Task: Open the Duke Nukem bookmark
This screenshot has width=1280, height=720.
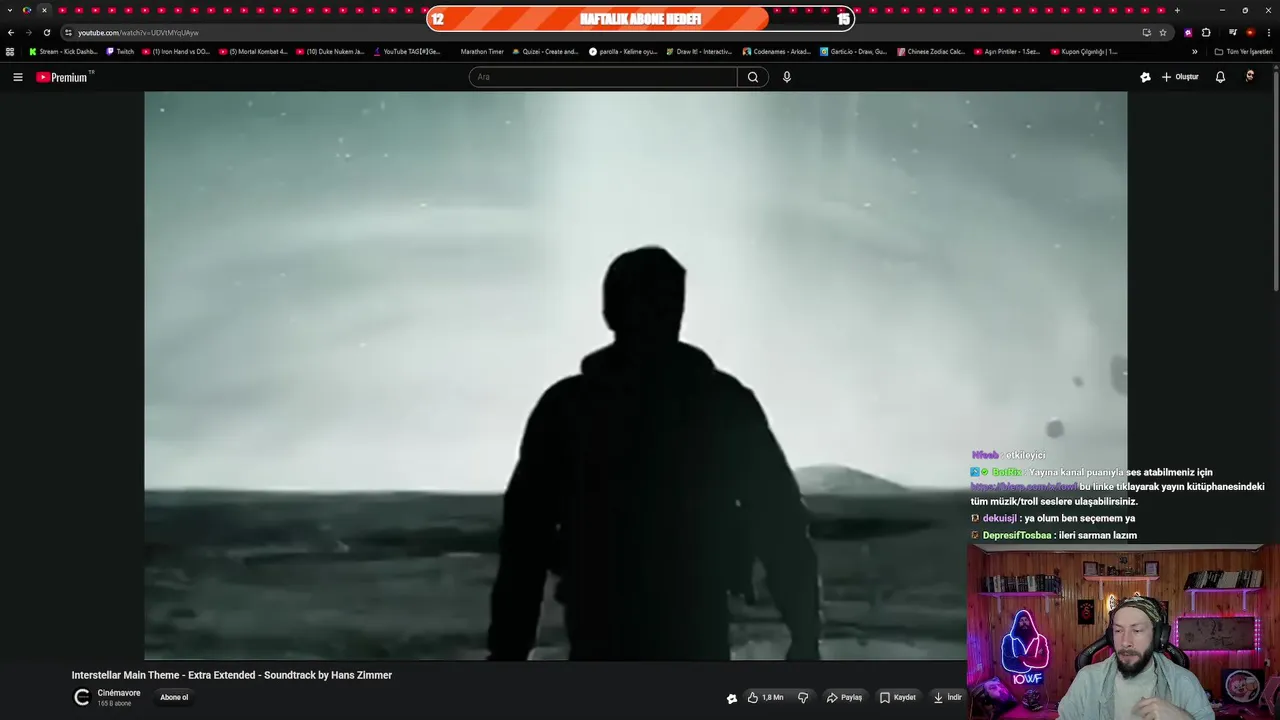Action: point(330,51)
